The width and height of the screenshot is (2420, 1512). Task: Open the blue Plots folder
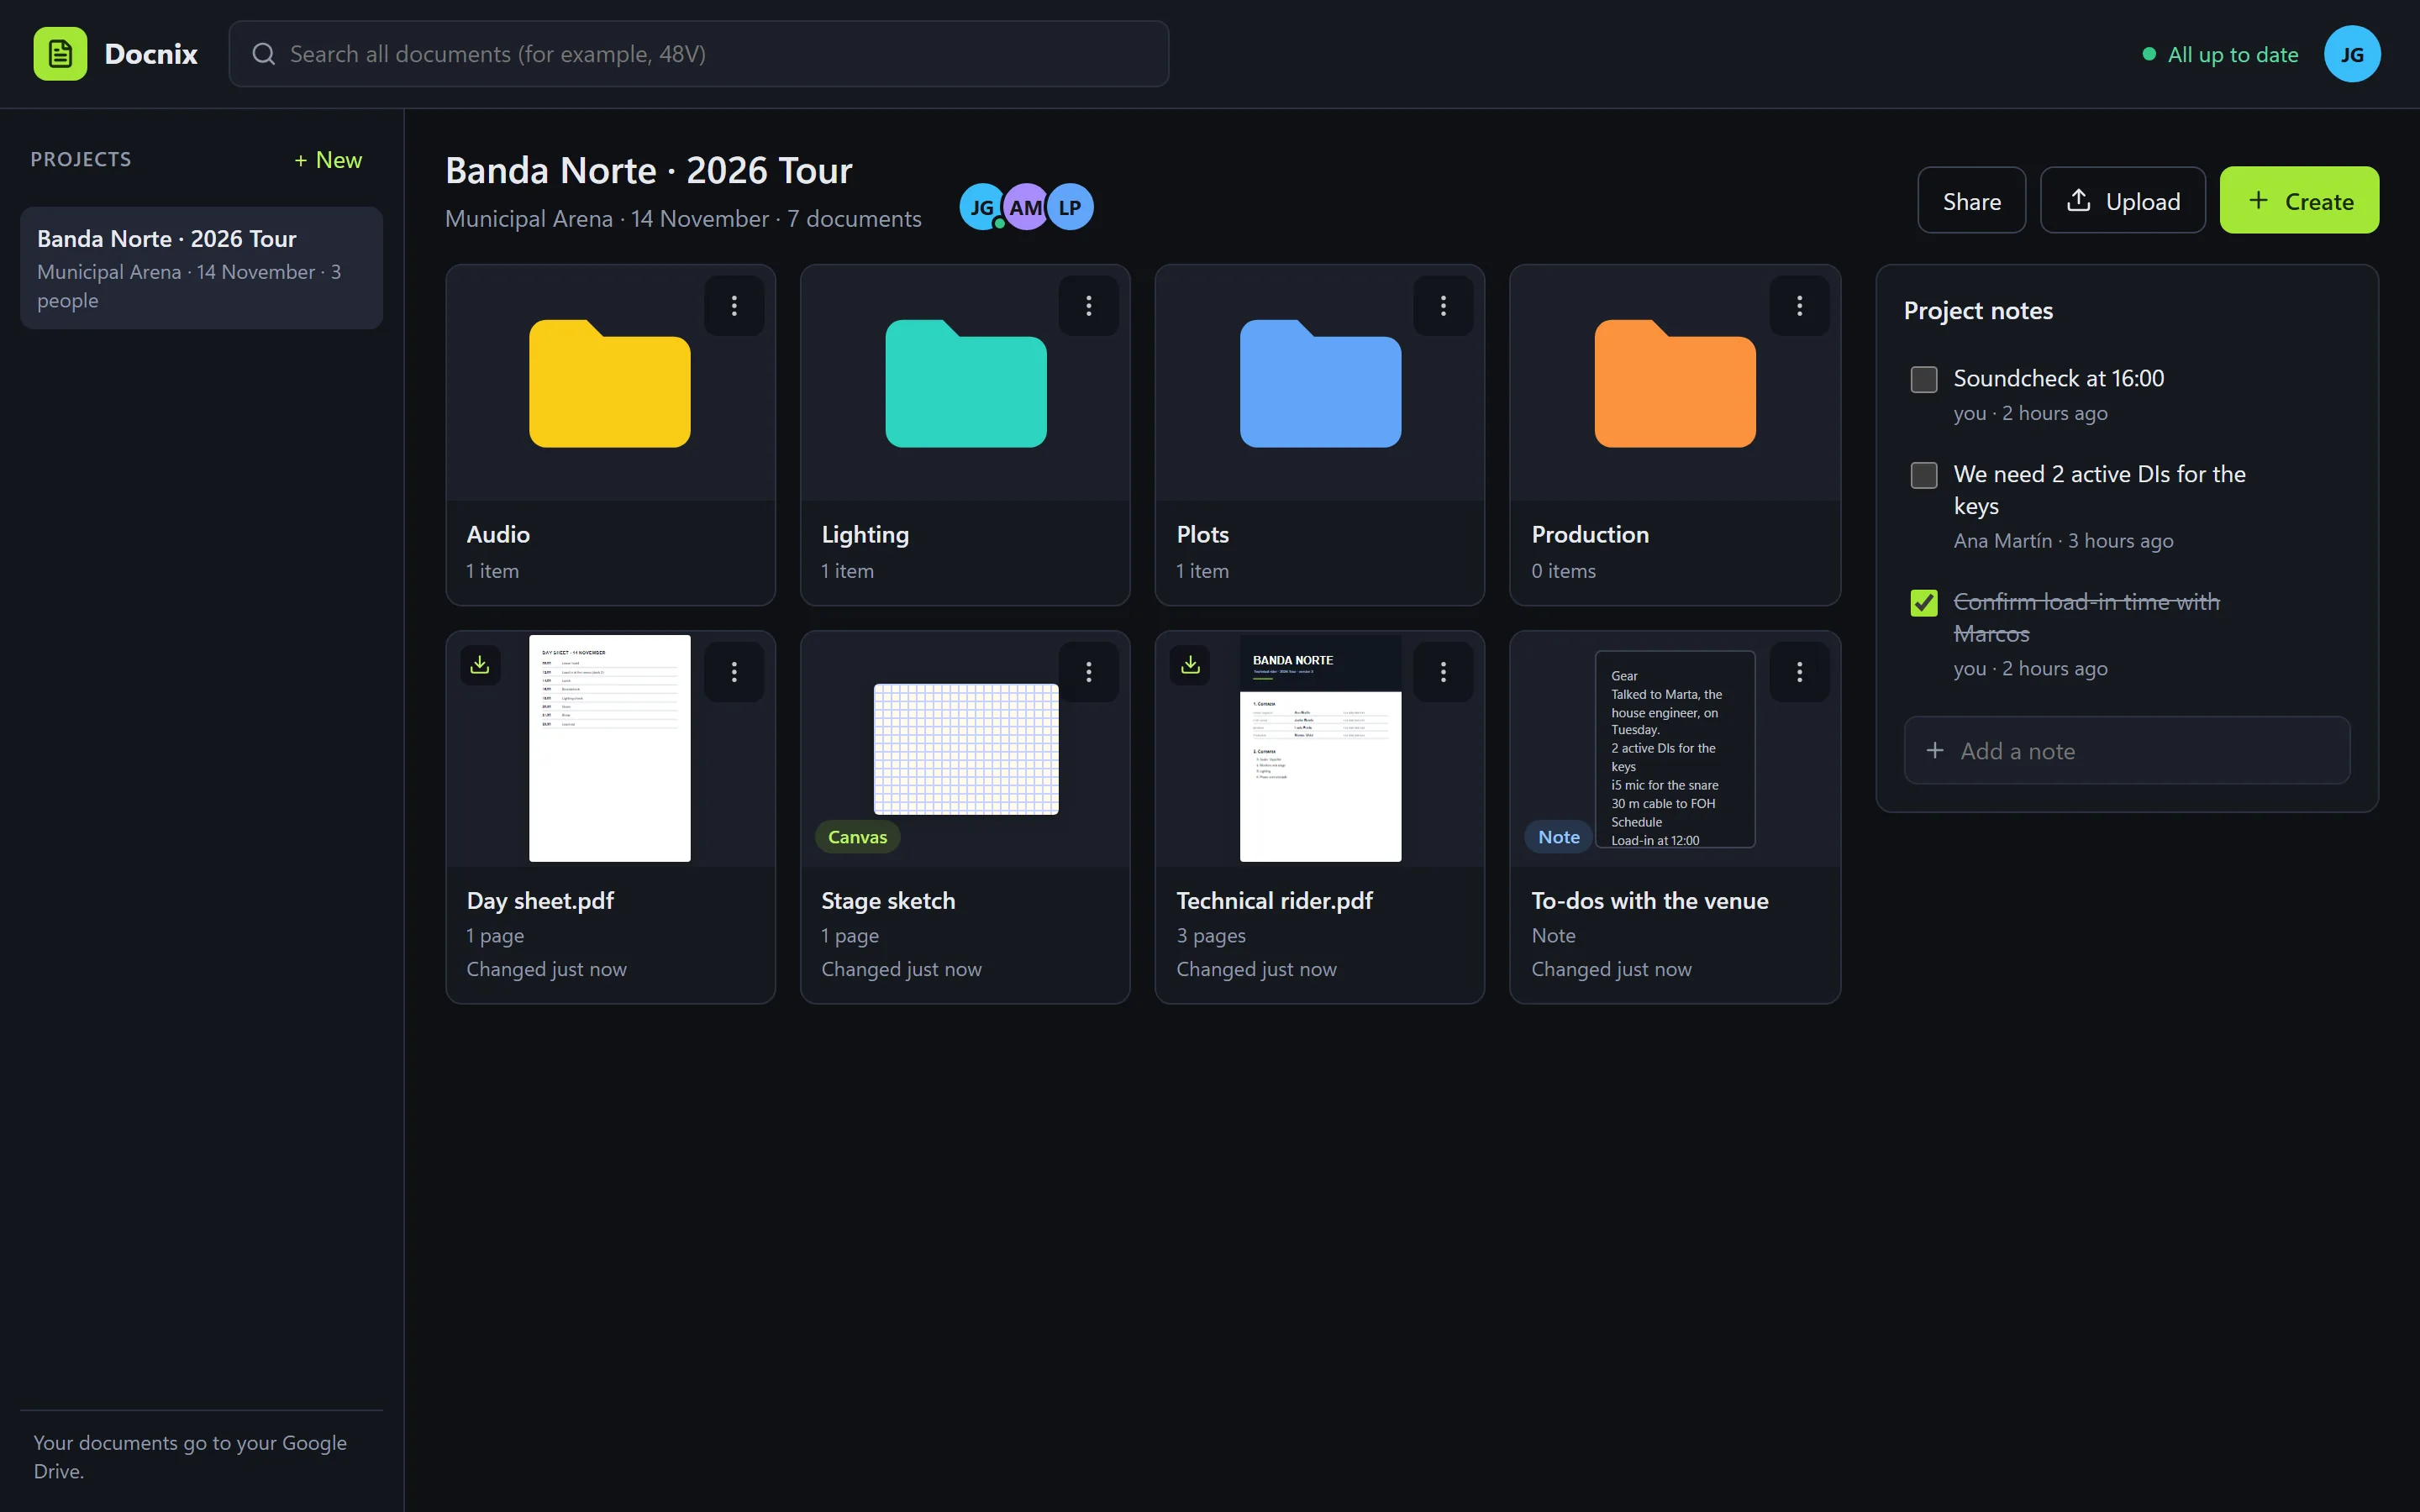[x=1320, y=383]
